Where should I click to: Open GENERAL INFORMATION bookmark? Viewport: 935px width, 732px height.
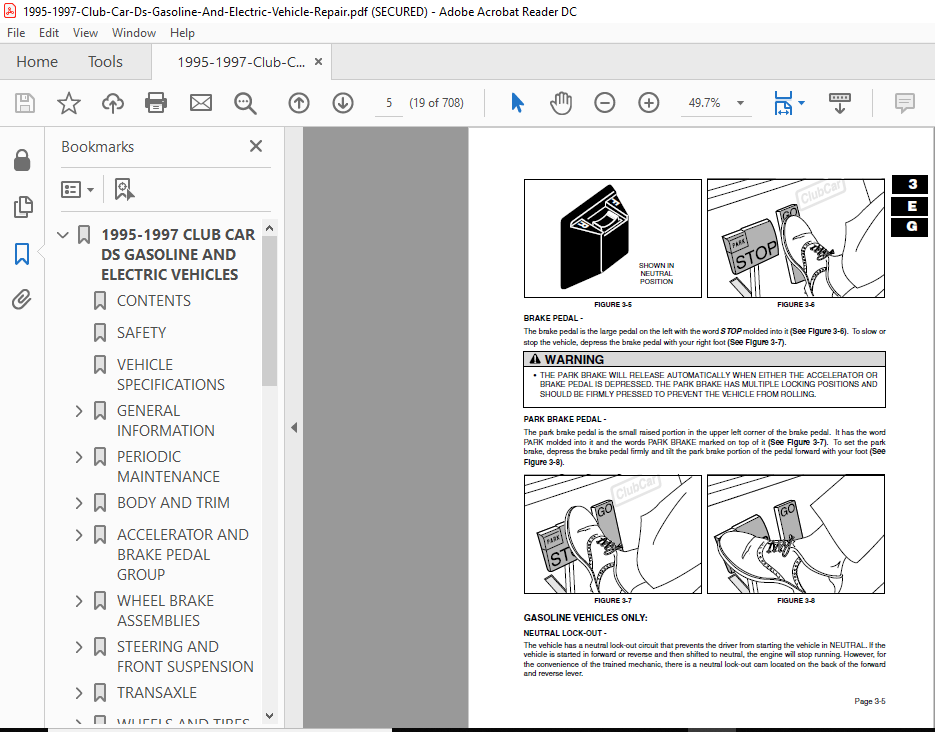tap(165, 421)
